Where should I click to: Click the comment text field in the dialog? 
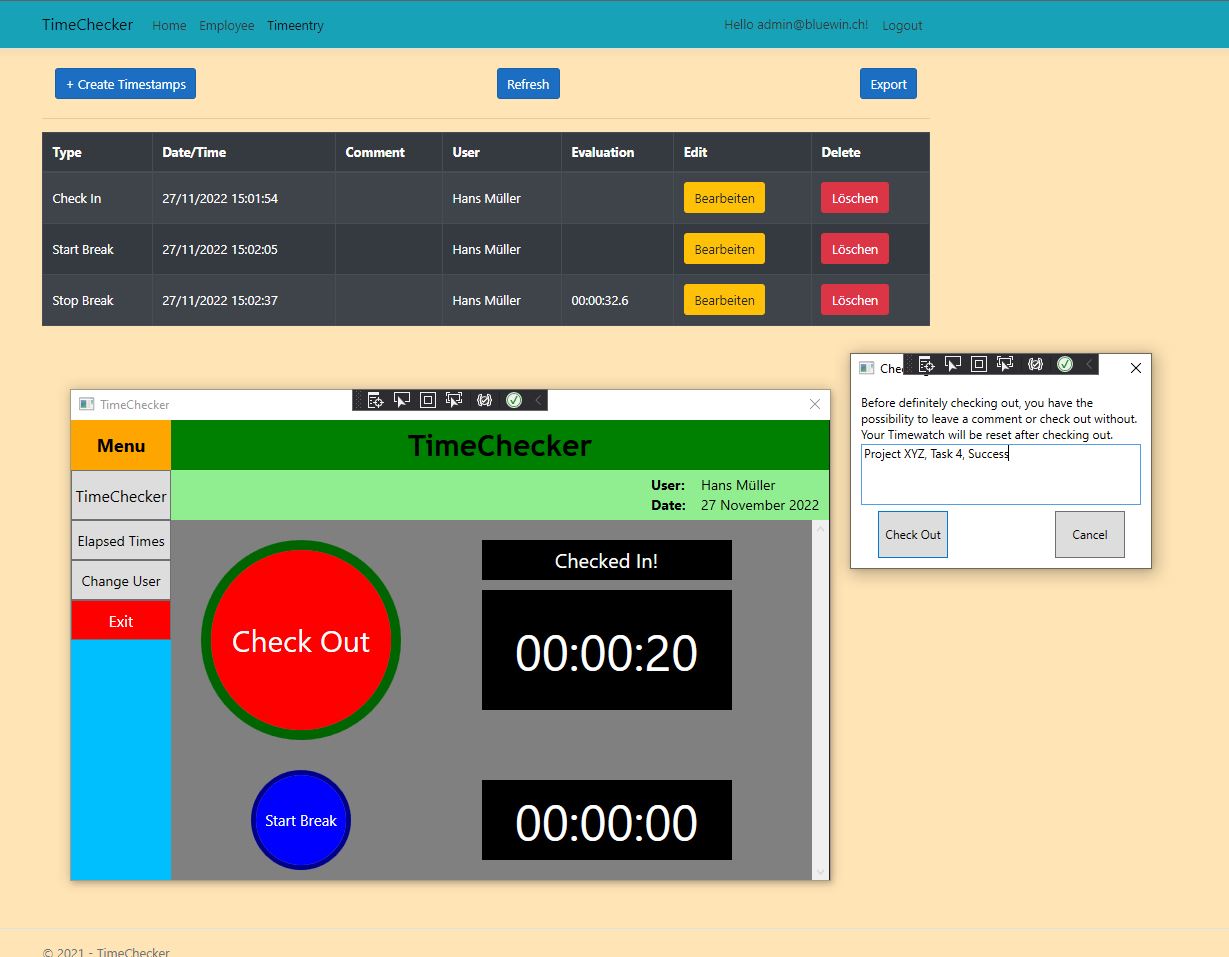pos(999,474)
